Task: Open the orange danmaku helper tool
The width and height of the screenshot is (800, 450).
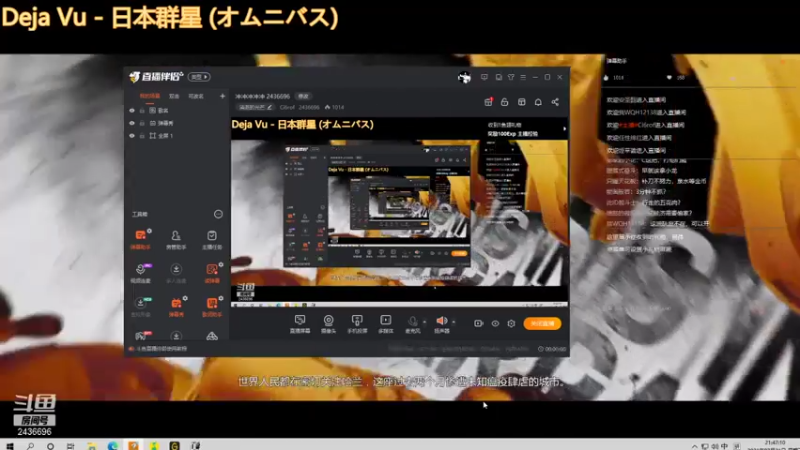Action: pyautogui.click(x=140, y=239)
